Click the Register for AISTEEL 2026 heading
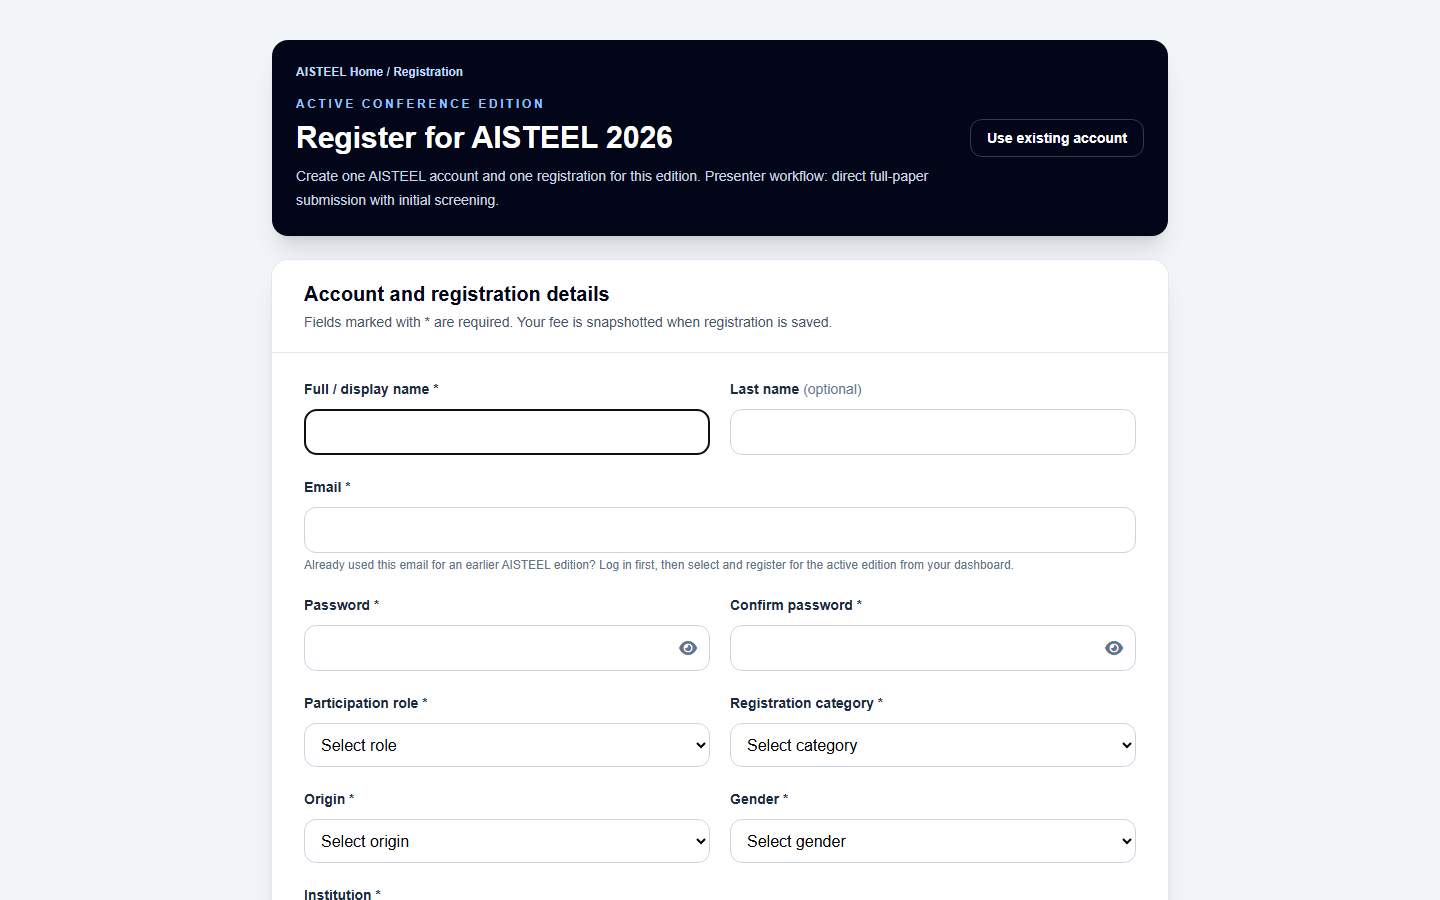The image size is (1440, 900). click(x=484, y=137)
